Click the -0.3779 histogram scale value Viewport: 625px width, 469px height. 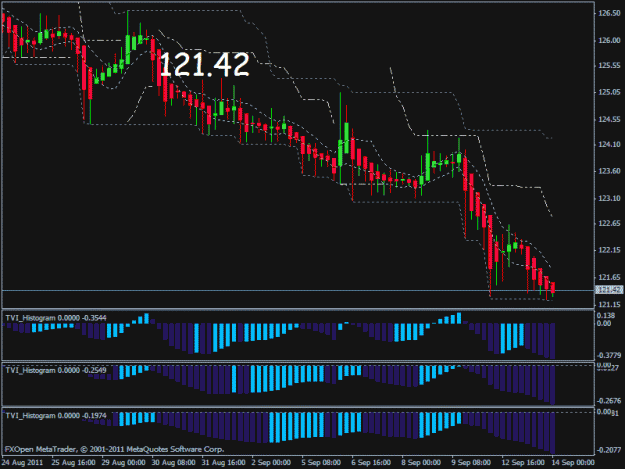pyautogui.click(x=609, y=355)
